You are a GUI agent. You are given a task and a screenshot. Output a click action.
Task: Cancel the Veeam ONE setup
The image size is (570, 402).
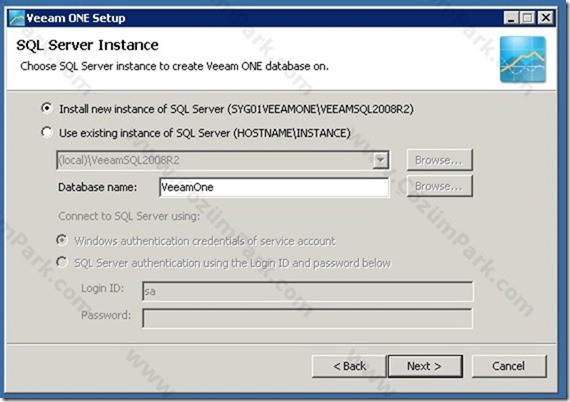click(509, 366)
